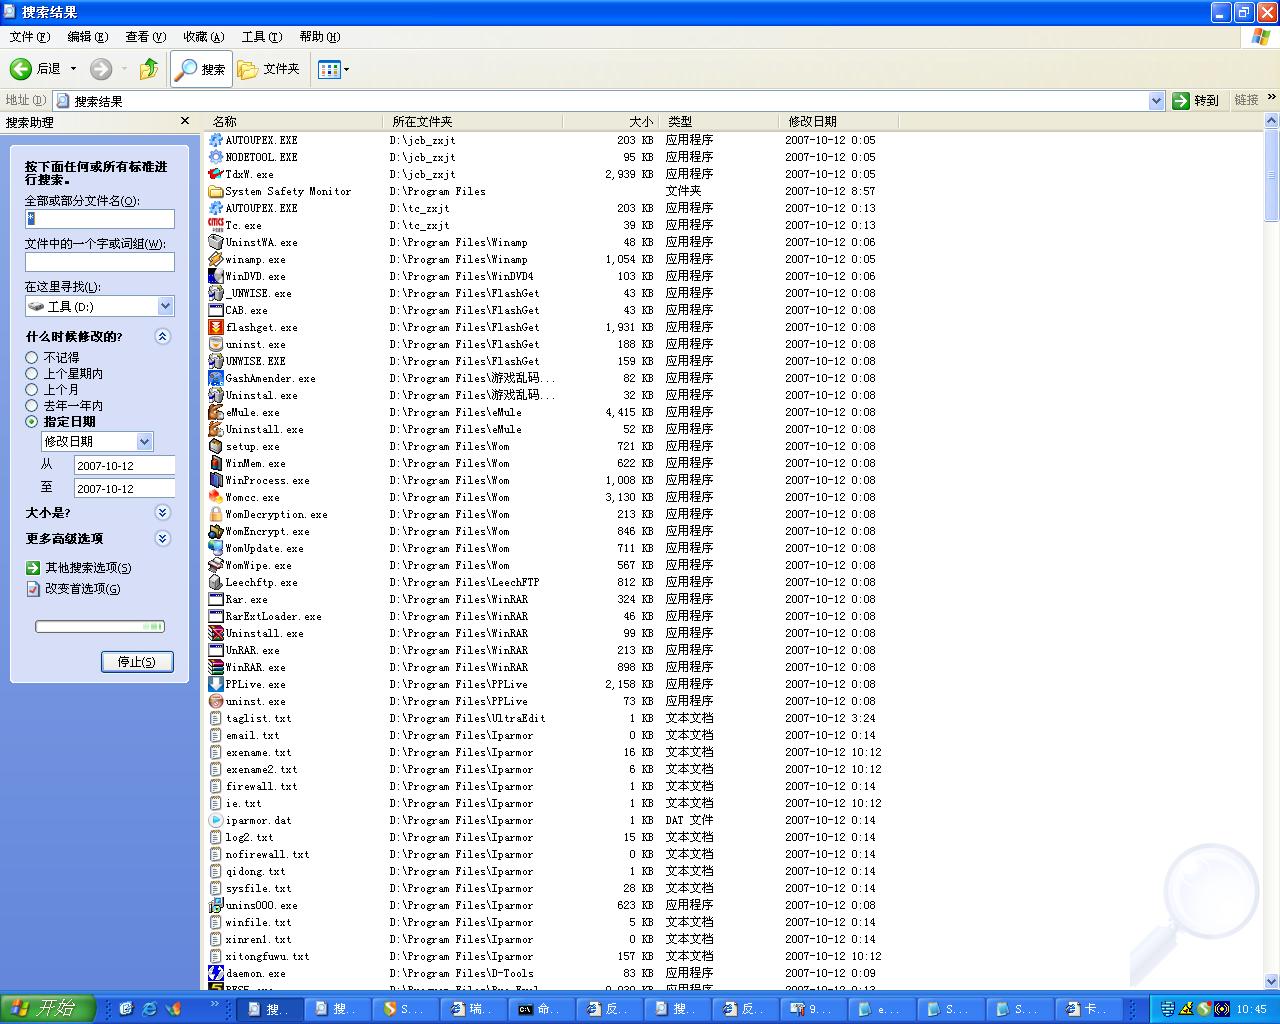Click the 转到 go button
The image size is (1280, 1024).
pos(1197,100)
